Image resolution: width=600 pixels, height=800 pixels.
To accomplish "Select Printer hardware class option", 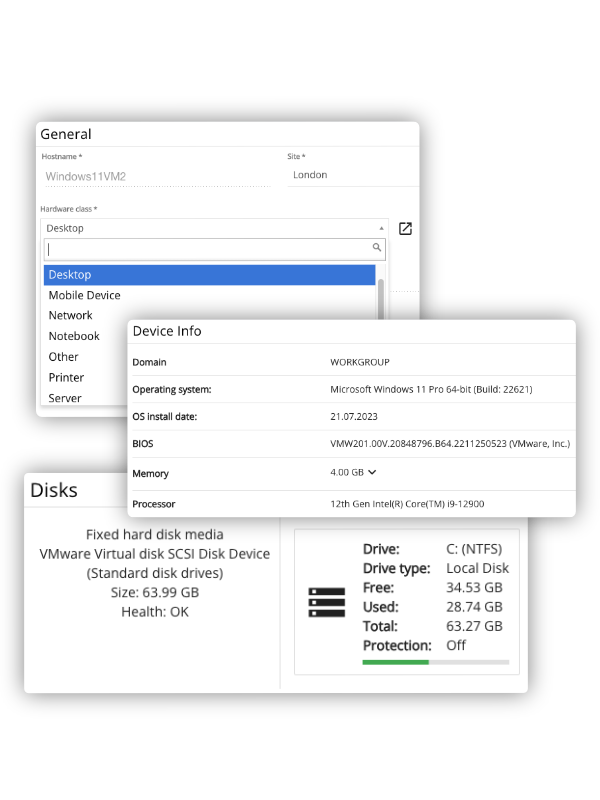I will click(66, 378).
